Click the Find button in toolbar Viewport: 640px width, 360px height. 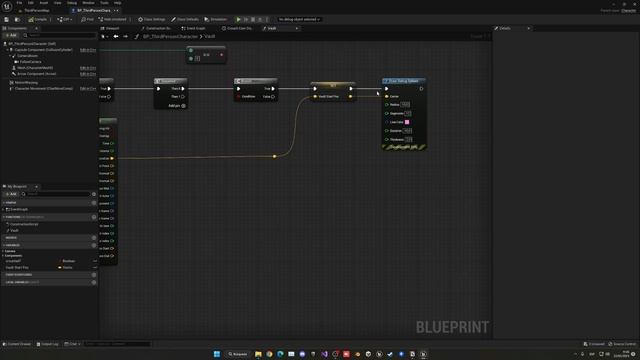pos(87,19)
